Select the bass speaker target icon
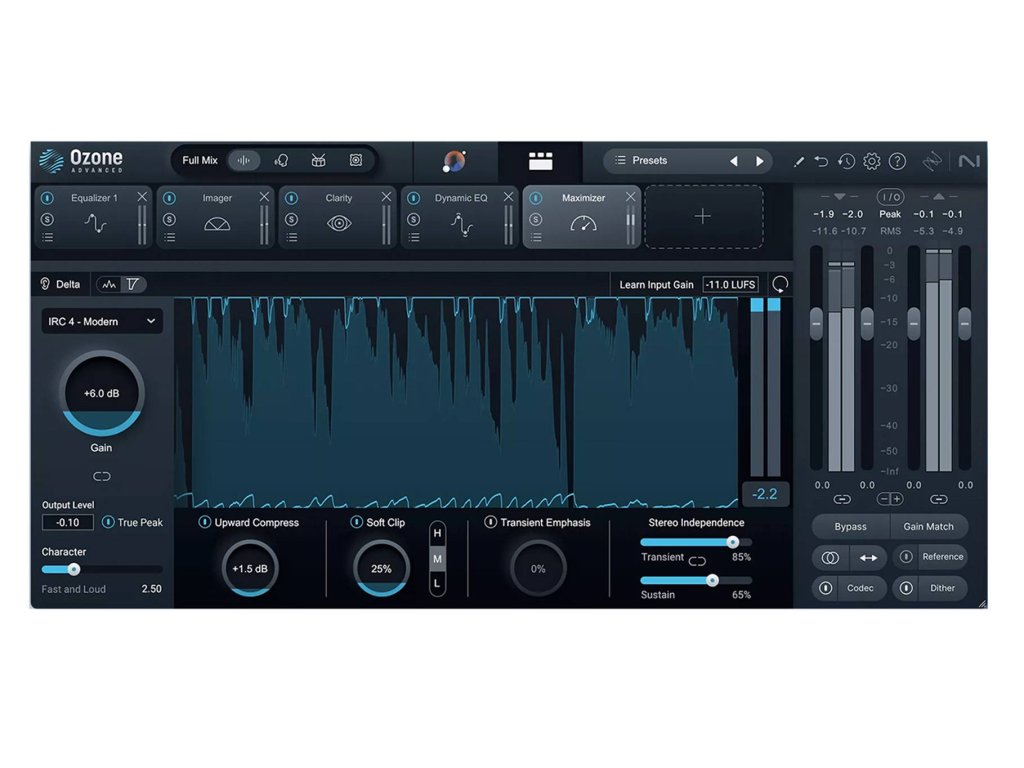 pos(356,160)
